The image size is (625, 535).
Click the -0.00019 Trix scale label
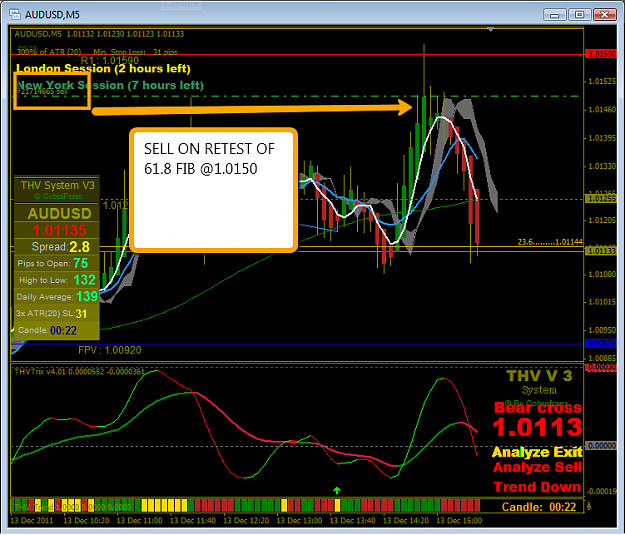[601, 491]
